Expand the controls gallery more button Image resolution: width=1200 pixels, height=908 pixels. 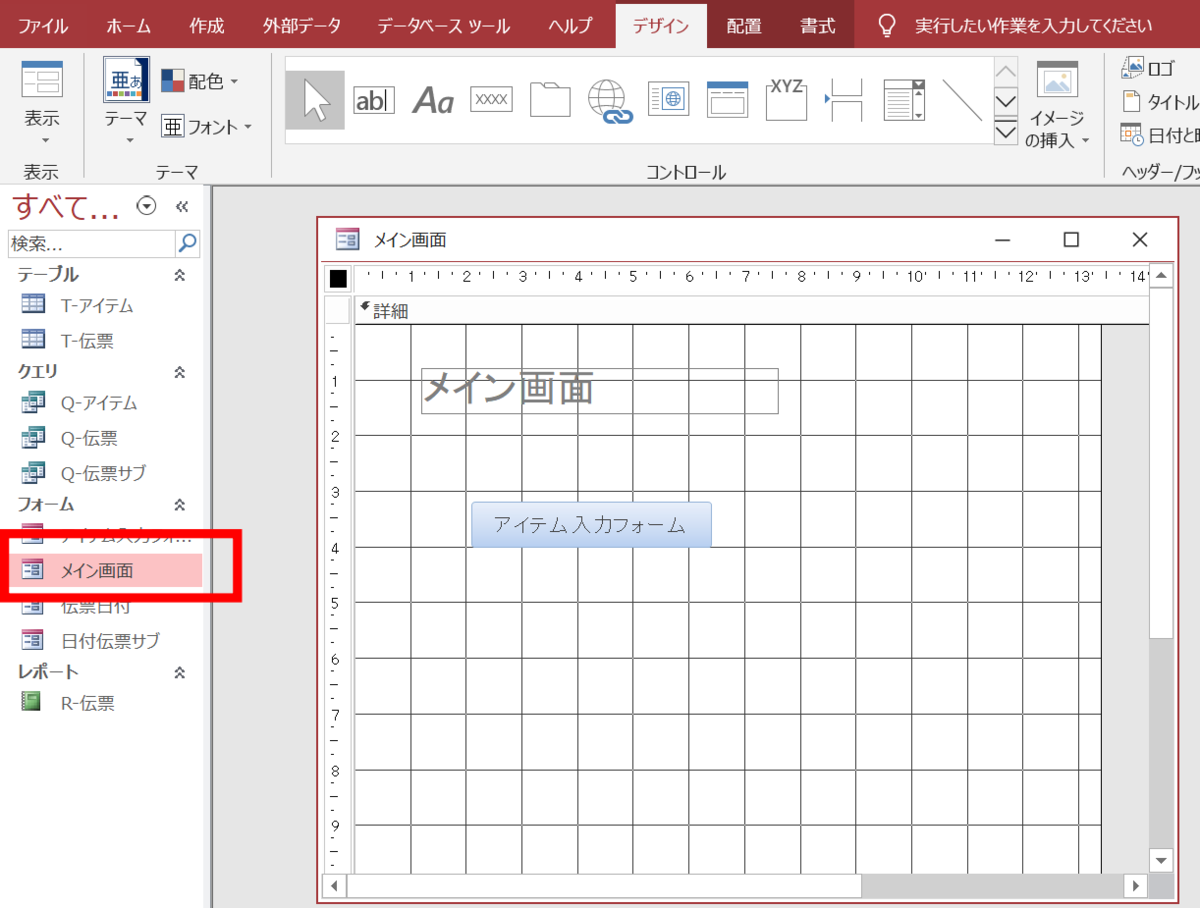click(1006, 131)
